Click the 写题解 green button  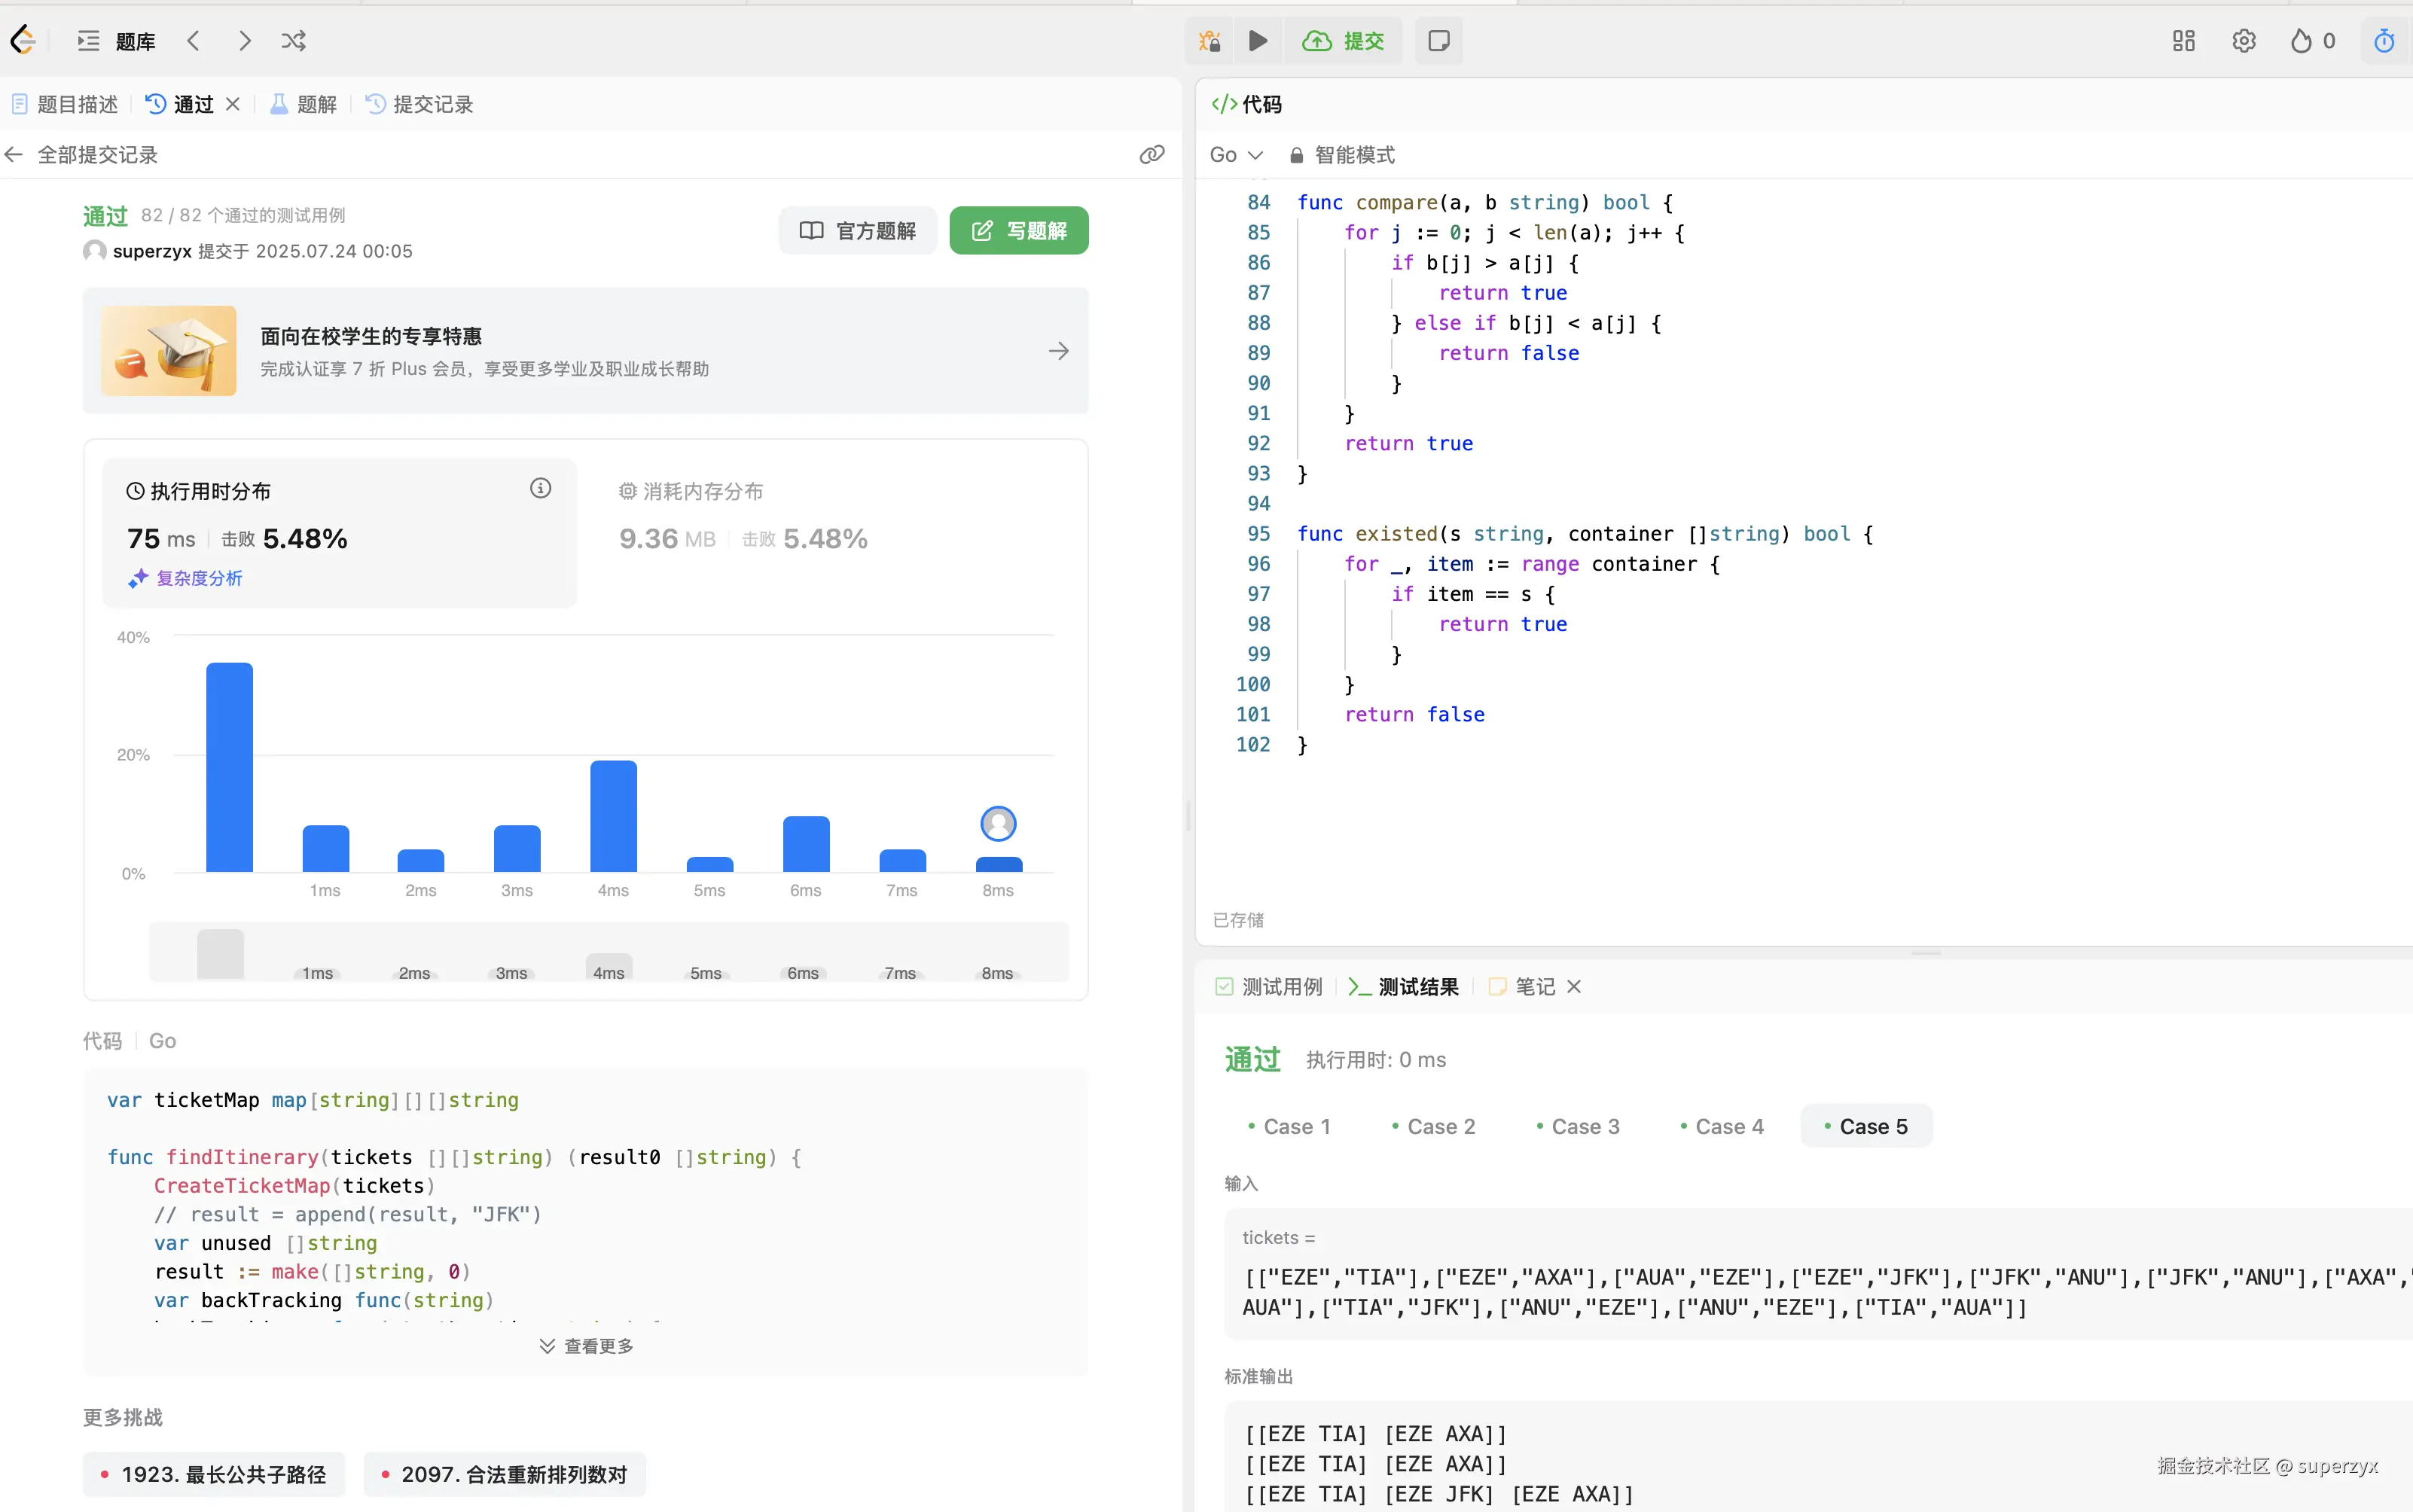[1019, 231]
